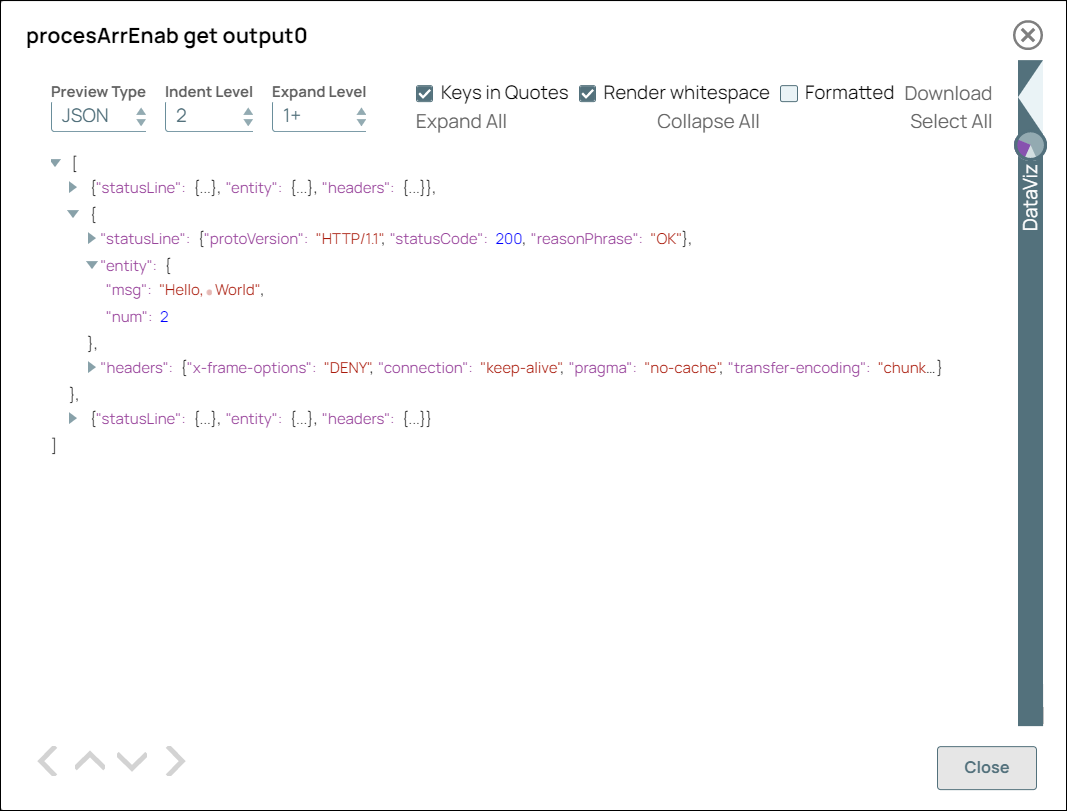Expand the headers object node
This screenshot has width=1067, height=811.
coord(91,368)
